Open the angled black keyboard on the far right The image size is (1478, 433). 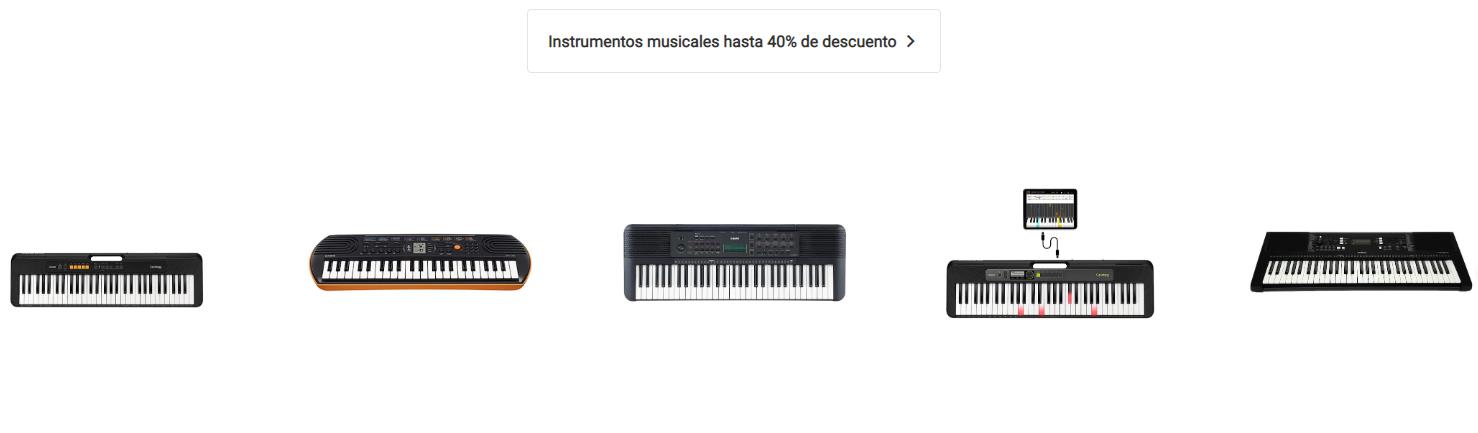click(1362, 261)
